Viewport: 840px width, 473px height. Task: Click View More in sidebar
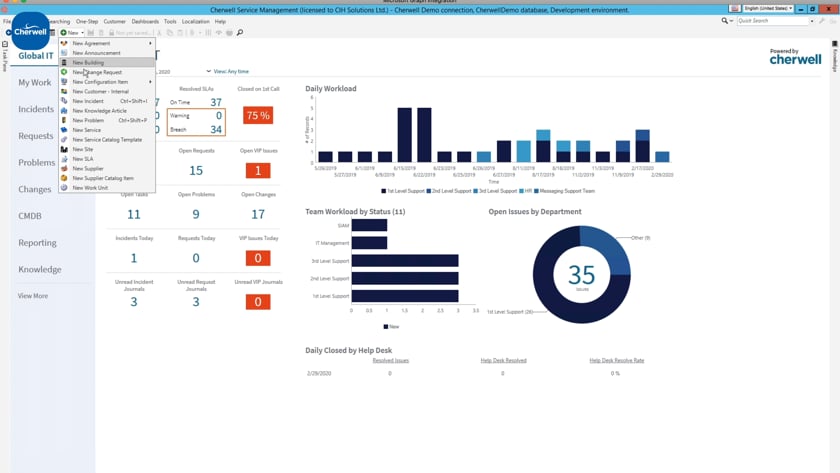(x=33, y=296)
